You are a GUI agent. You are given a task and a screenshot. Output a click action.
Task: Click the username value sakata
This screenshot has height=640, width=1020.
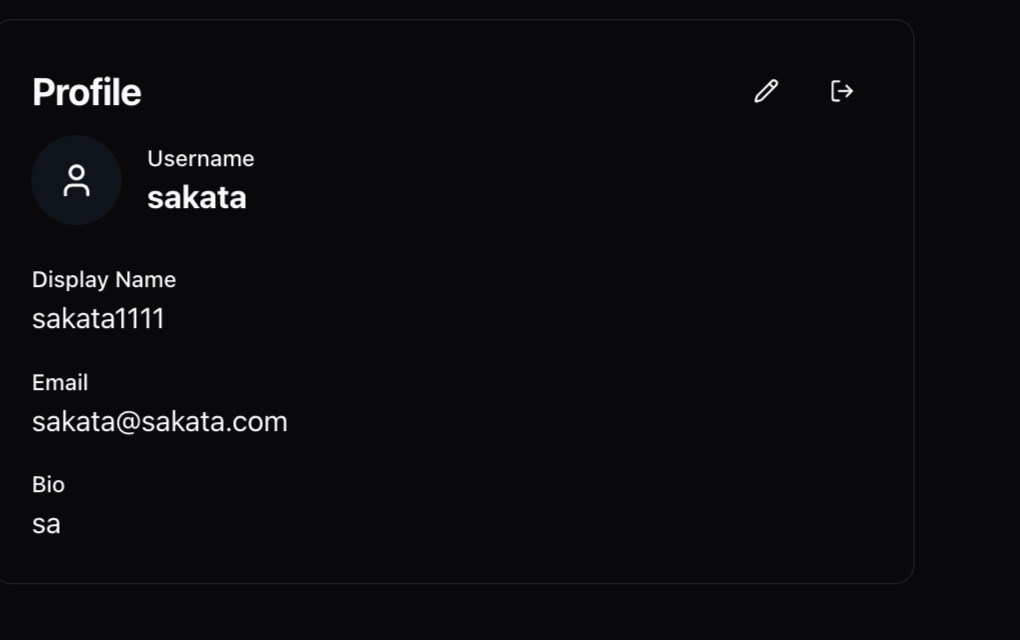tap(196, 198)
